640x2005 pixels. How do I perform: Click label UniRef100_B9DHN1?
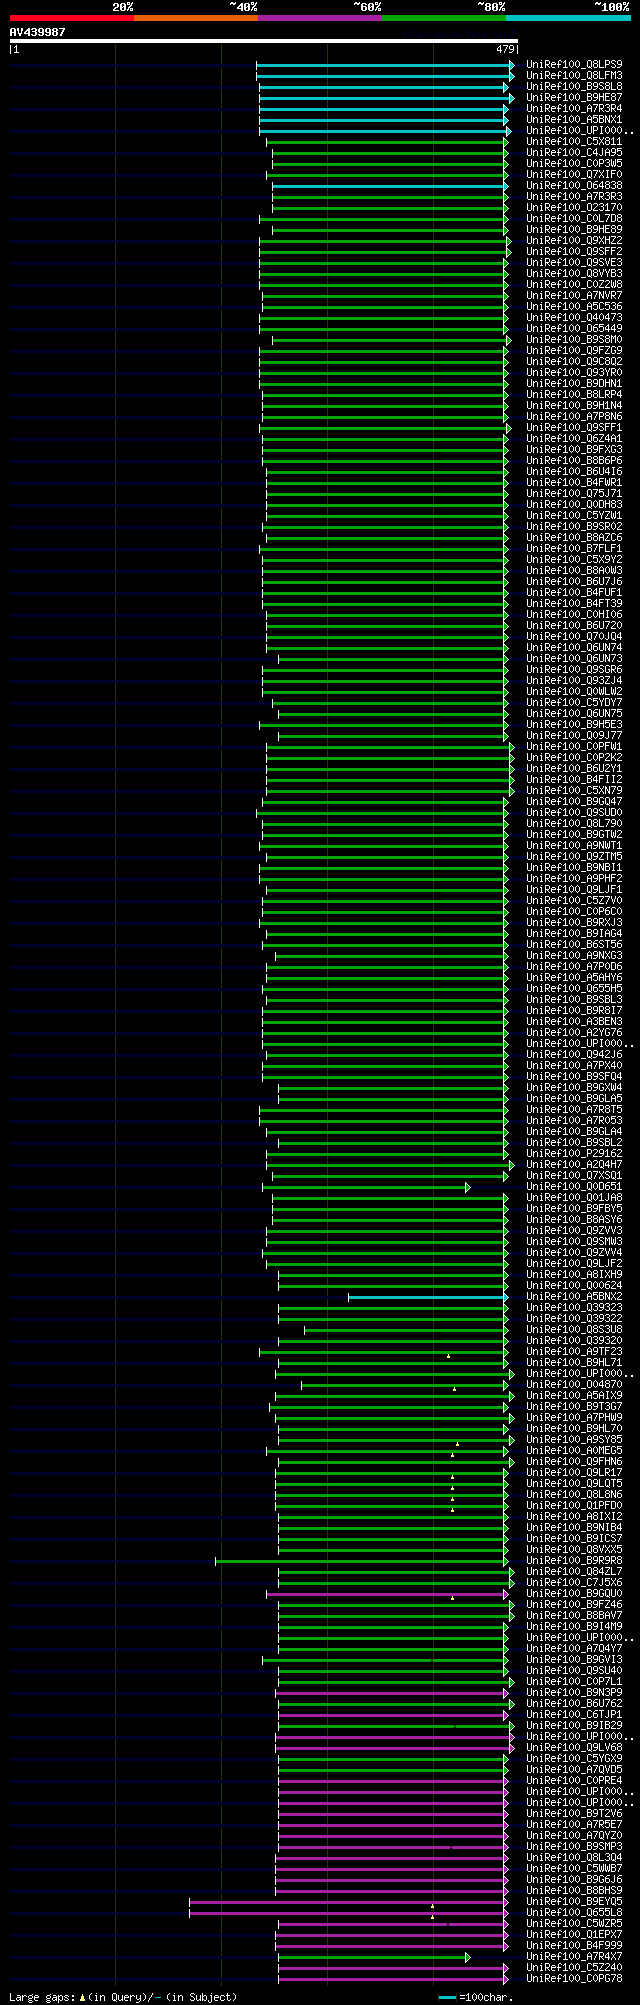click(x=574, y=383)
